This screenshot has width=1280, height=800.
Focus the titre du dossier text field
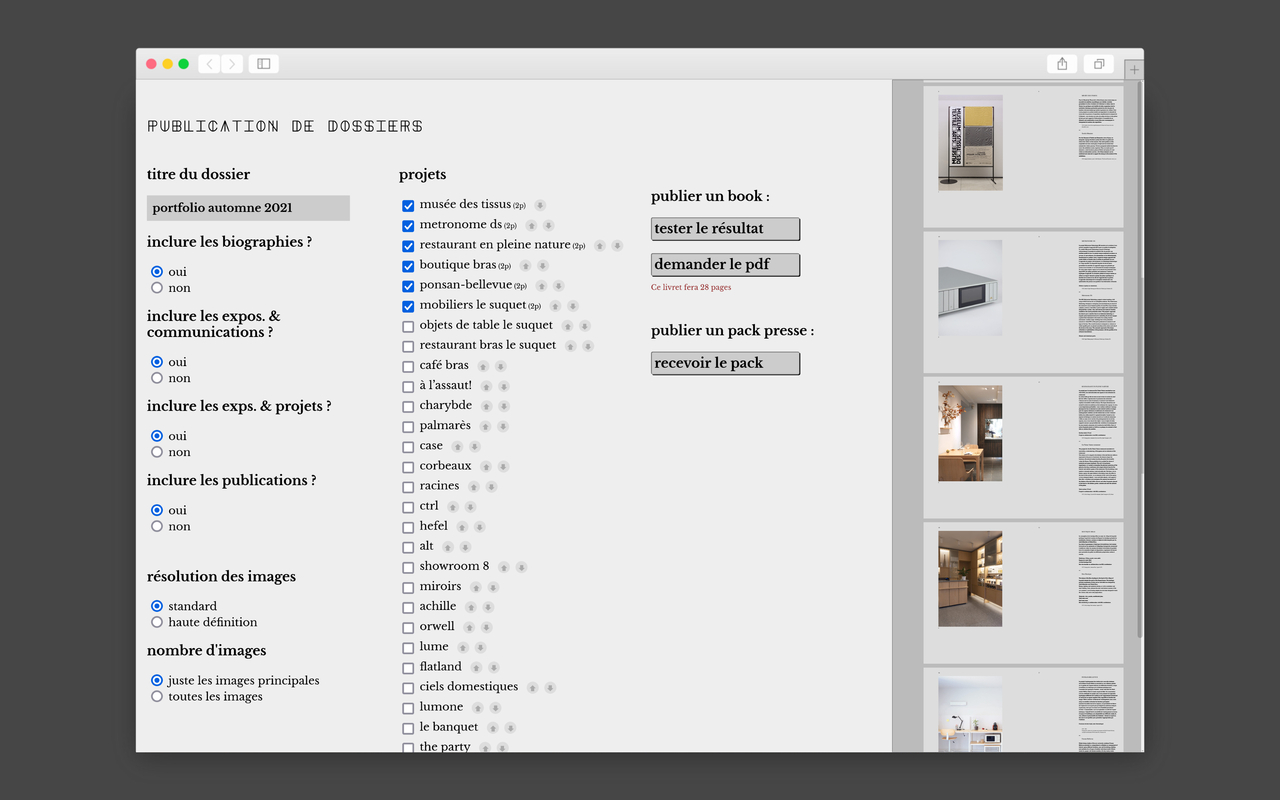click(248, 208)
